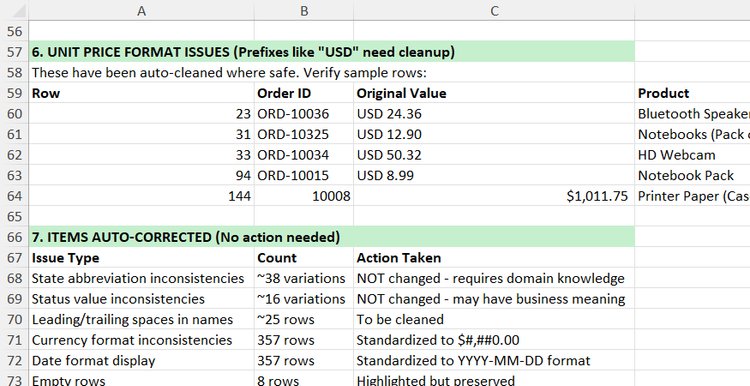The image size is (750, 386).
Task: Click 'State abbreviation inconsistencies' cell
Action: click(x=142, y=278)
